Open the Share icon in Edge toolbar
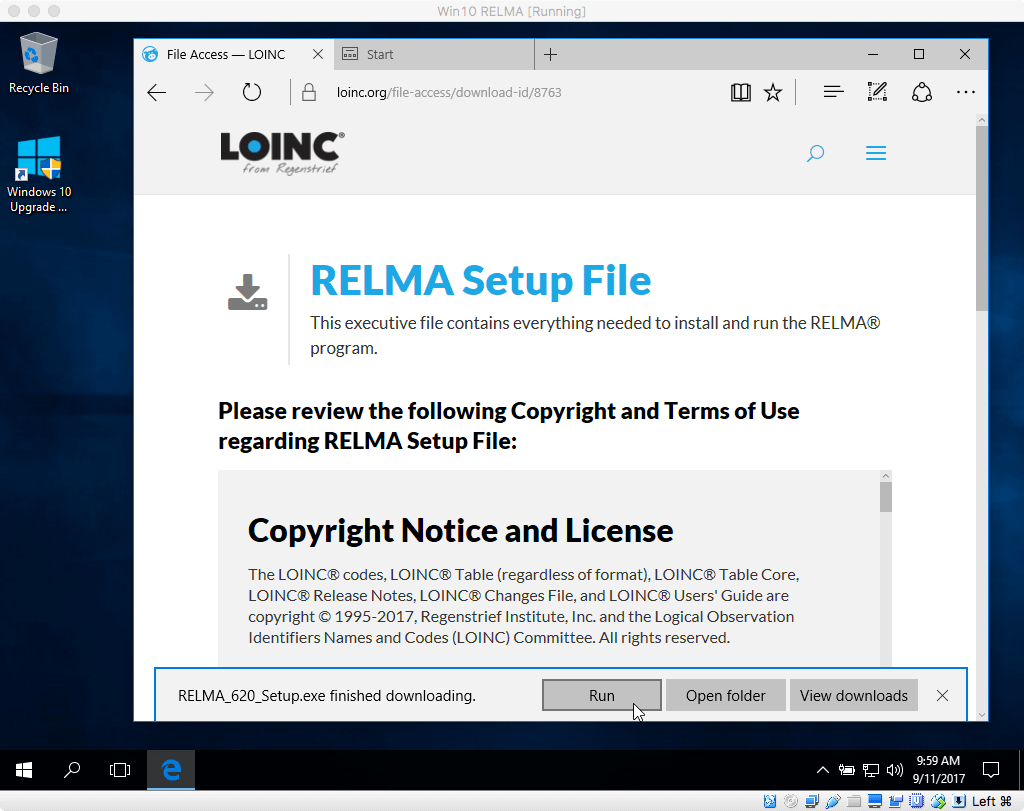 921,92
